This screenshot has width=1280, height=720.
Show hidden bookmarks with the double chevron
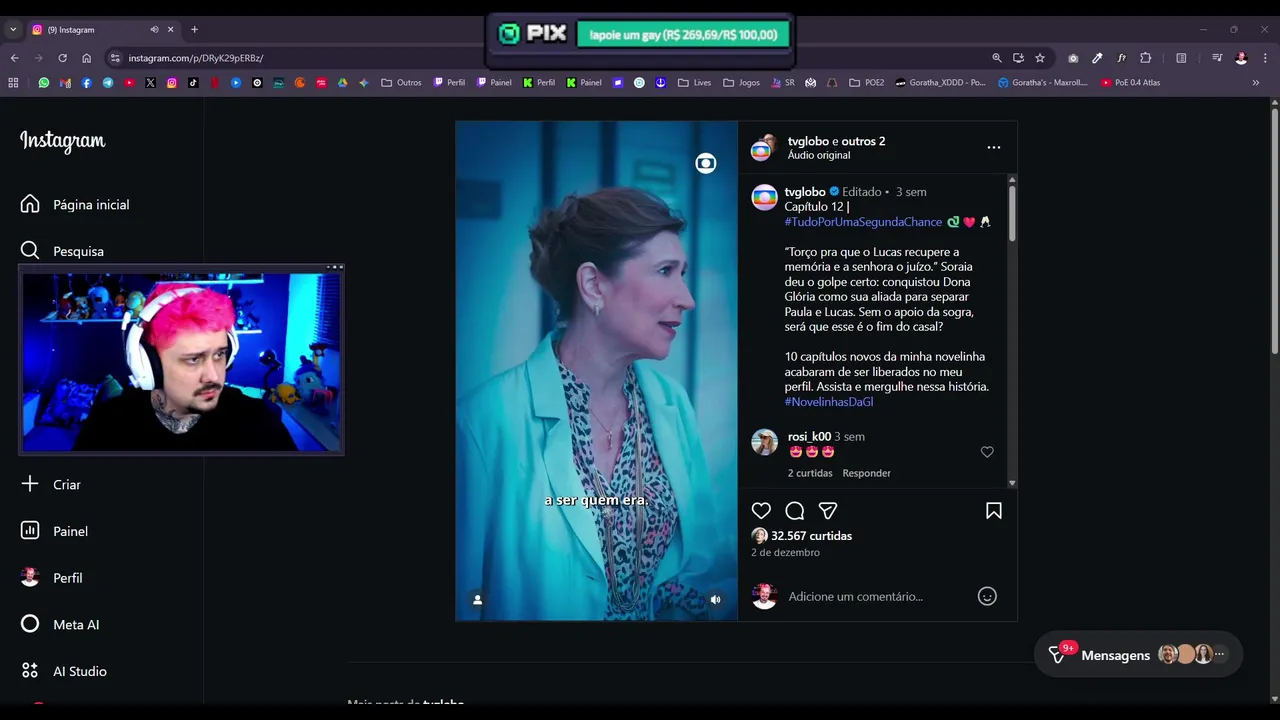[x=1256, y=83]
